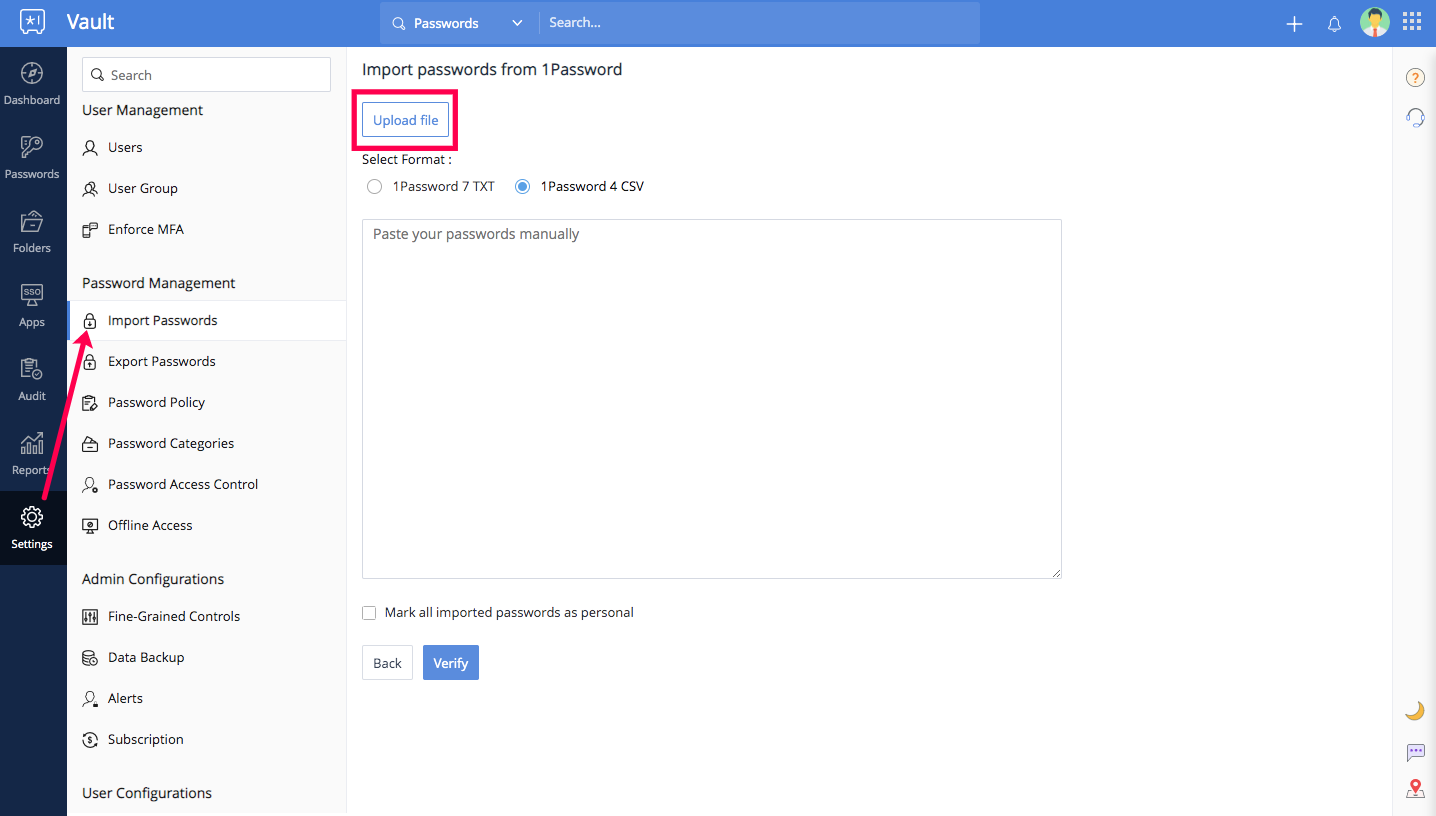This screenshot has height=816, width=1436.
Task: Click the settings sidebar Search field
Action: point(206,75)
